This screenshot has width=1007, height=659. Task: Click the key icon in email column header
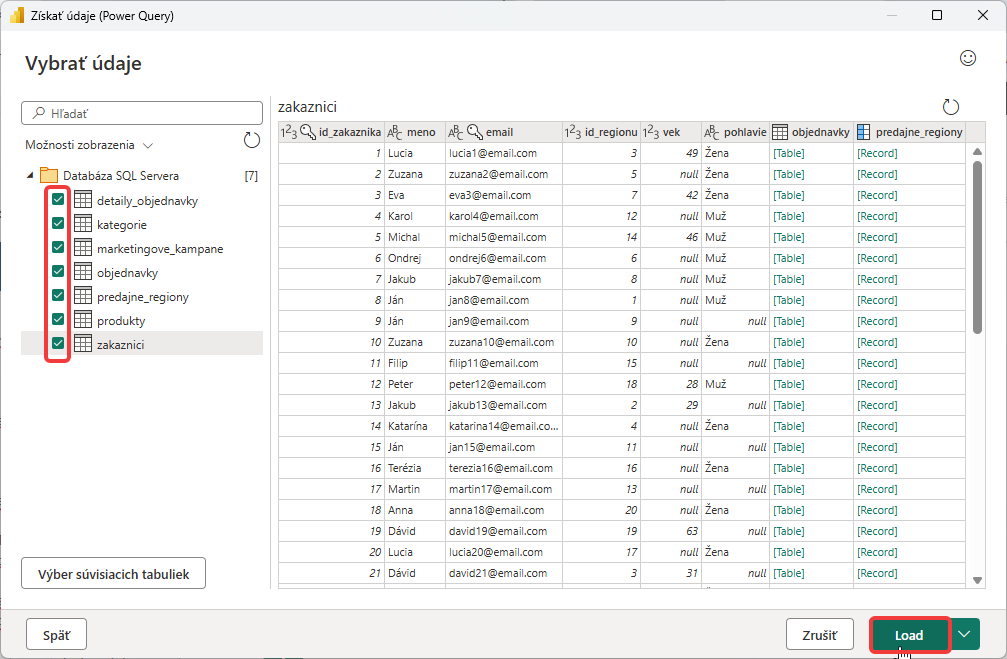475,132
